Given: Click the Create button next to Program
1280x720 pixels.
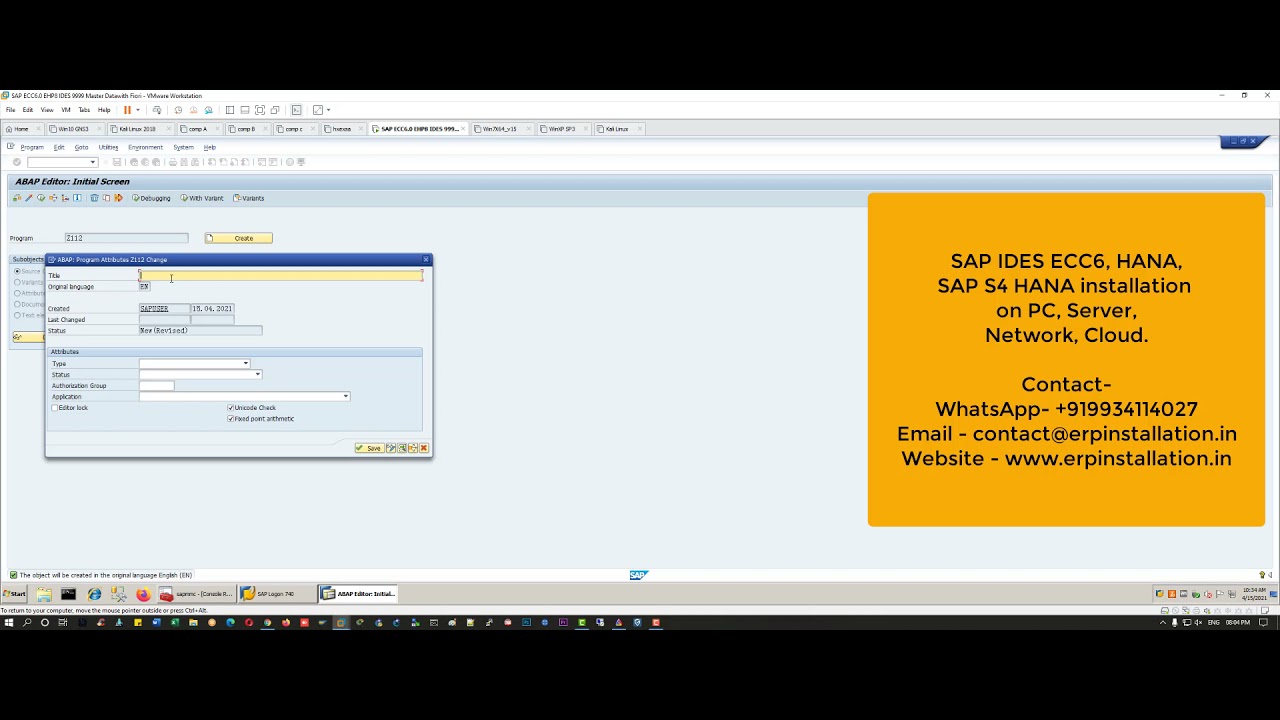Looking at the screenshot, I should click(x=238, y=238).
